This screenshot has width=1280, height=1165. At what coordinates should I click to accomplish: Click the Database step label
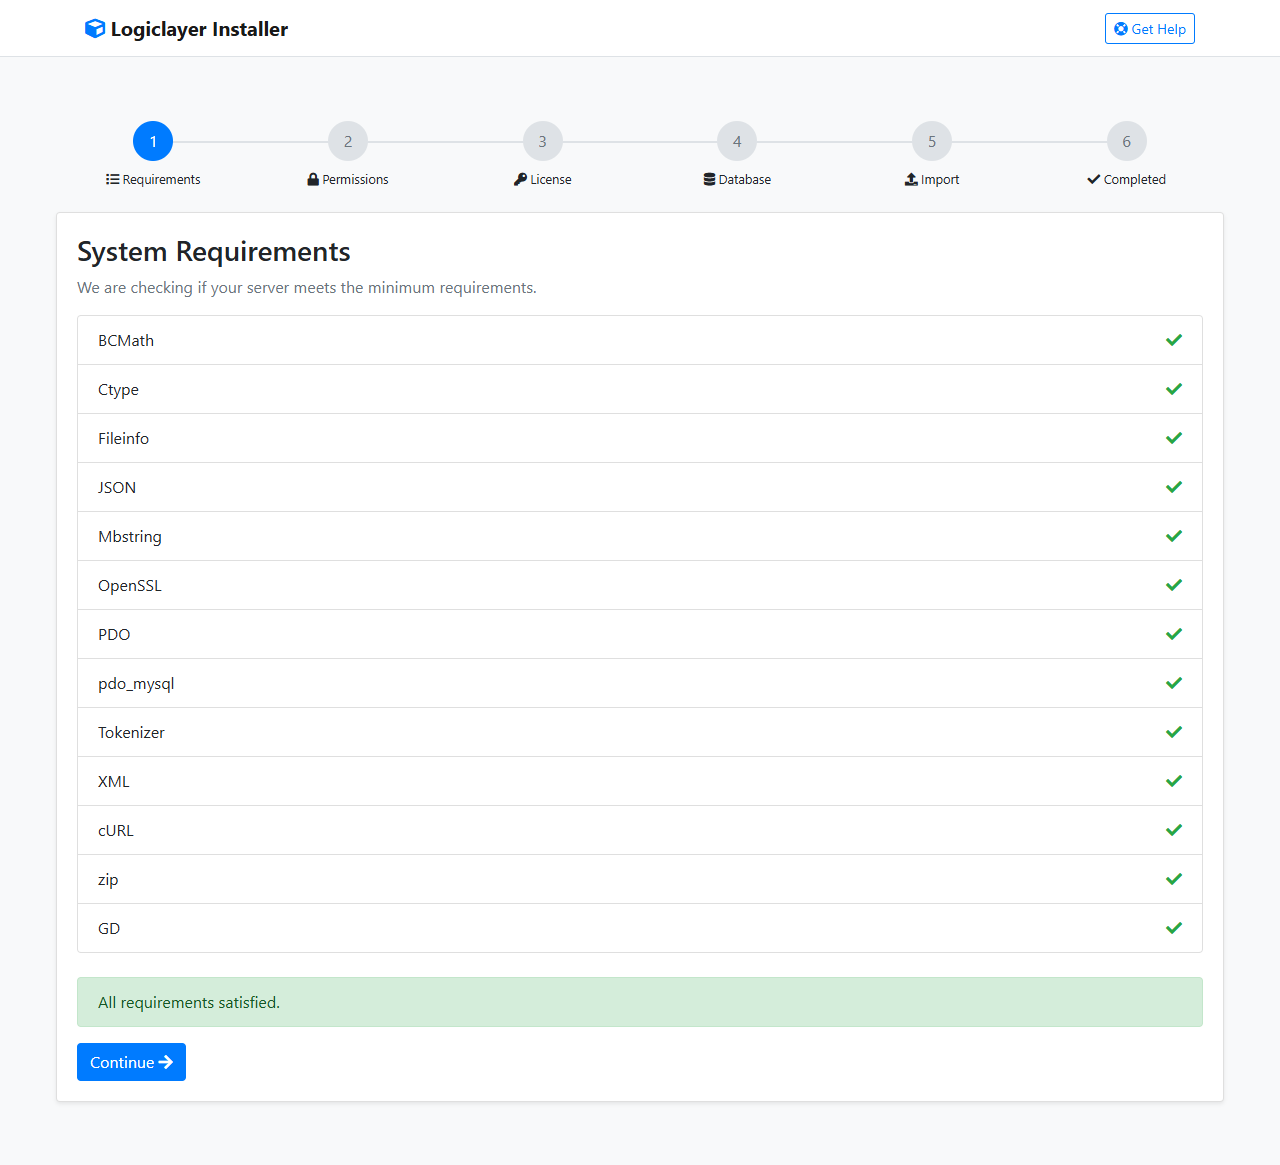[x=737, y=180]
